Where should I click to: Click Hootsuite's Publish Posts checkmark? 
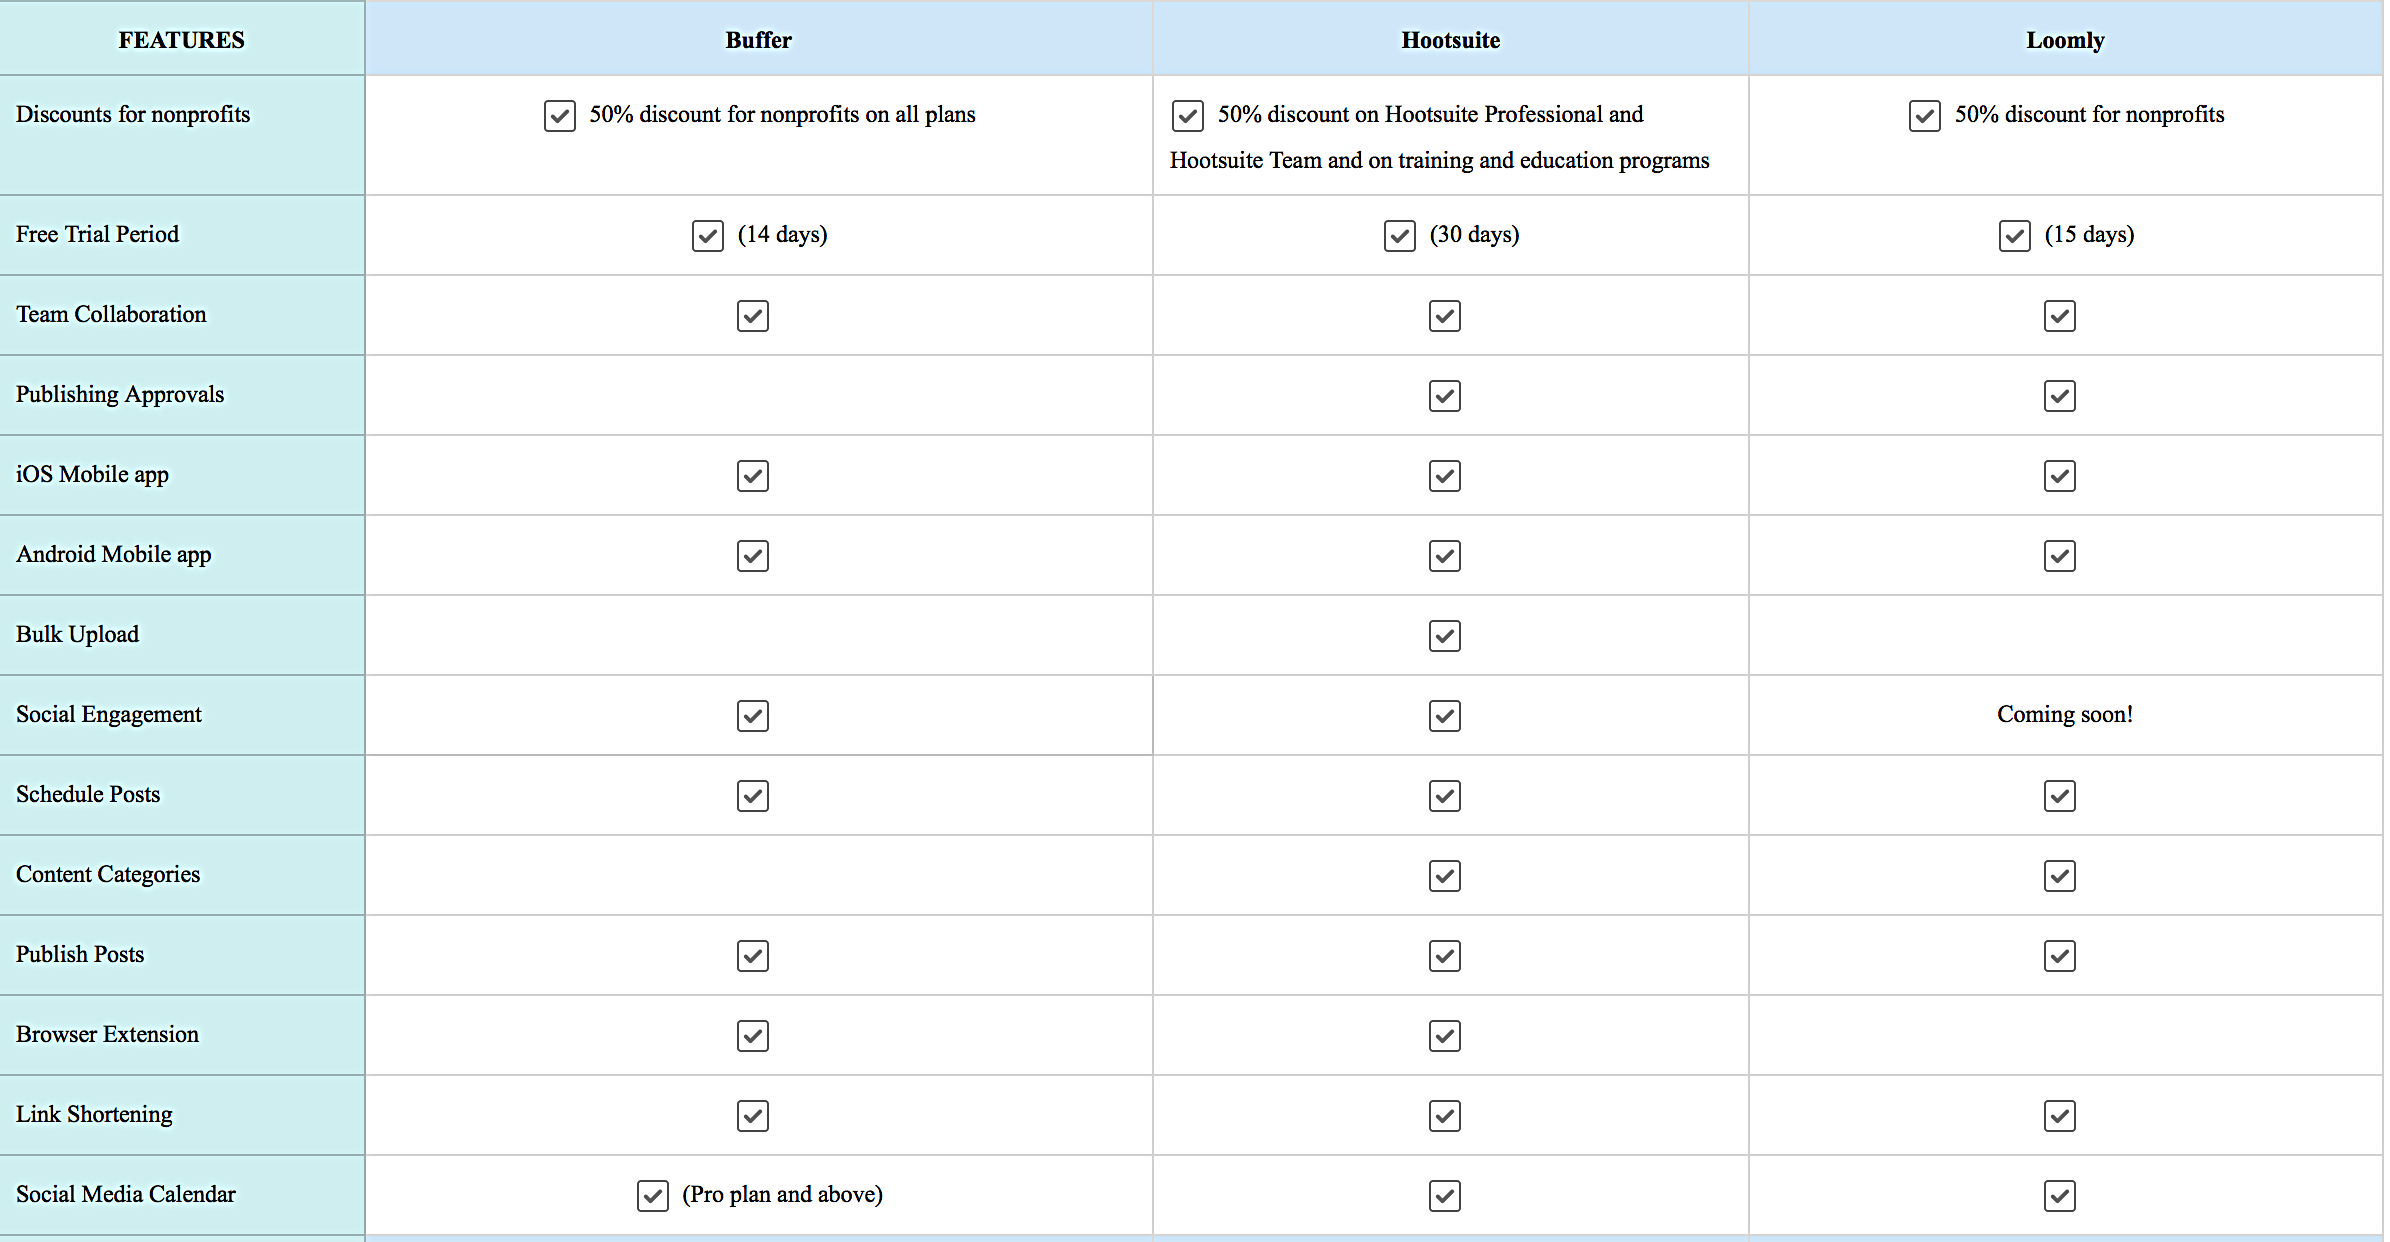pos(1445,956)
